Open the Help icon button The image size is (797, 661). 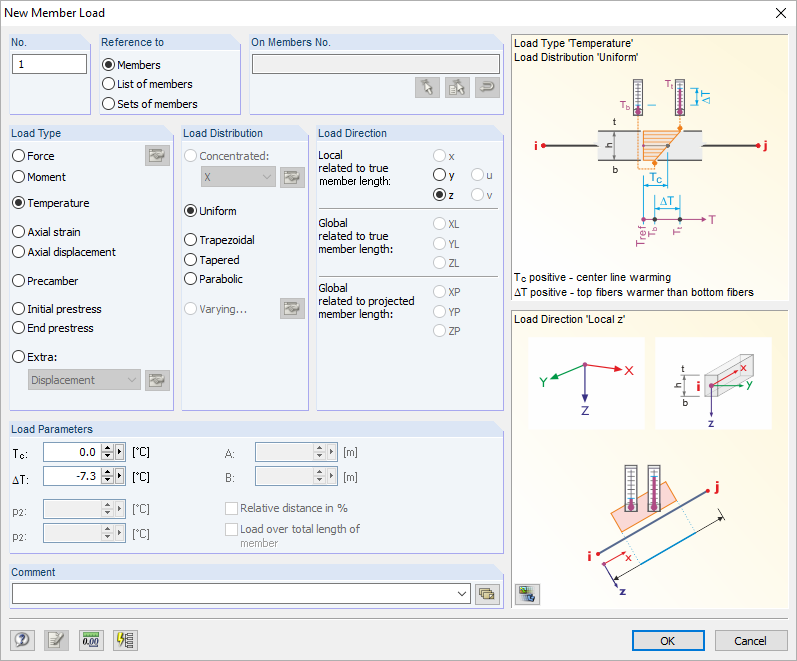(22, 640)
